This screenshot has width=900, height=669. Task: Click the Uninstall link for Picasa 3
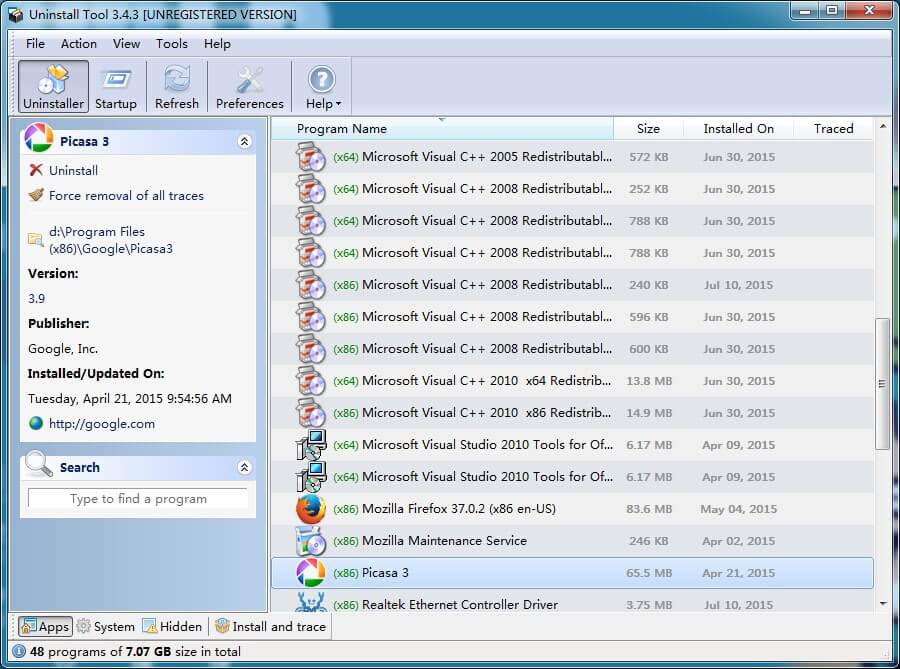click(x=73, y=170)
